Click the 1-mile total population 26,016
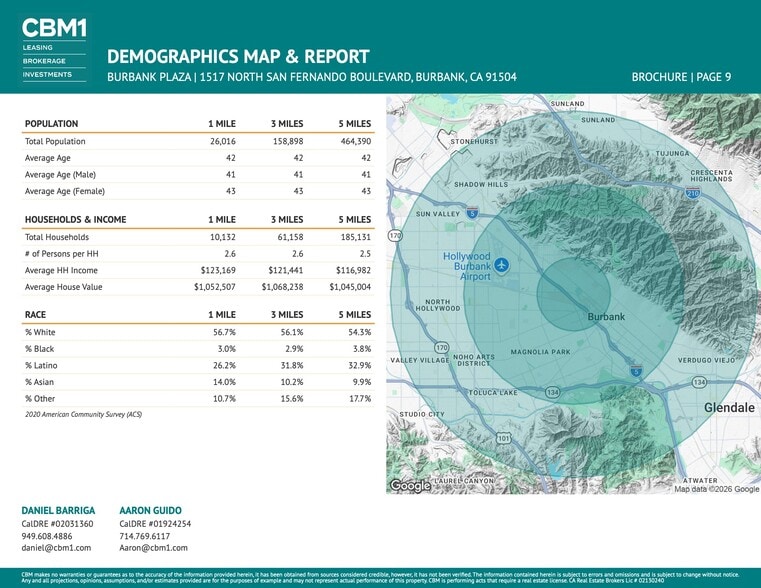This screenshot has height=588, width=761. [x=223, y=141]
